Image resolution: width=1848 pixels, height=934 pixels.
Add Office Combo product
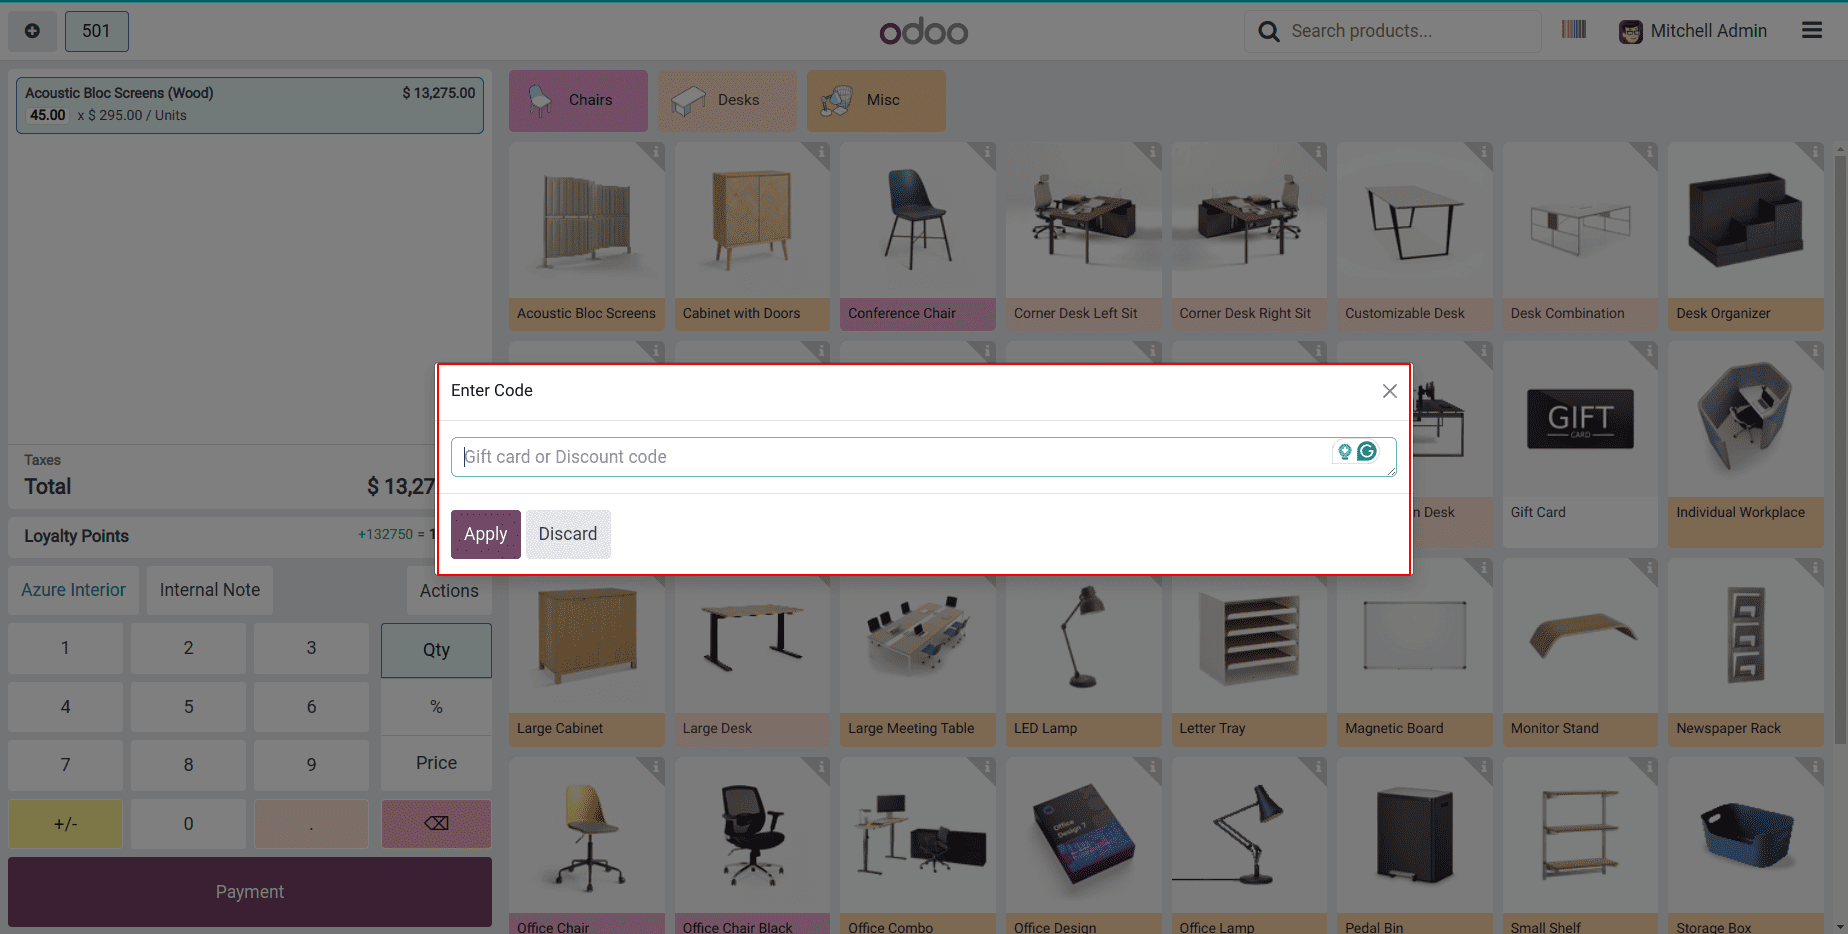(x=918, y=845)
